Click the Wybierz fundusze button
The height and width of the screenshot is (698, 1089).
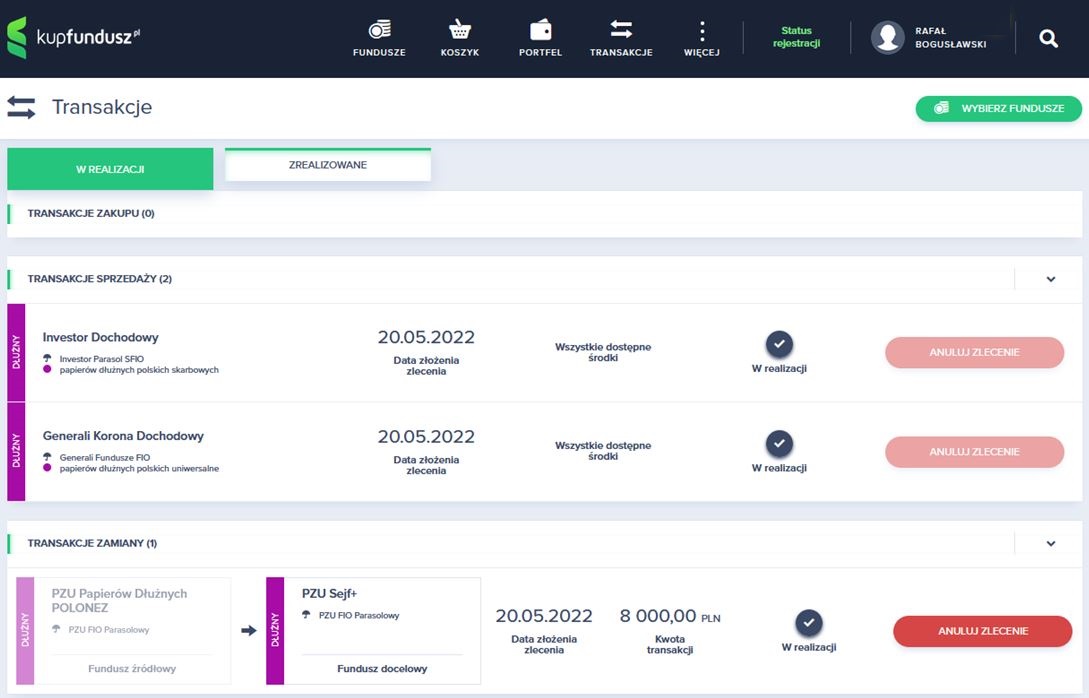999,108
